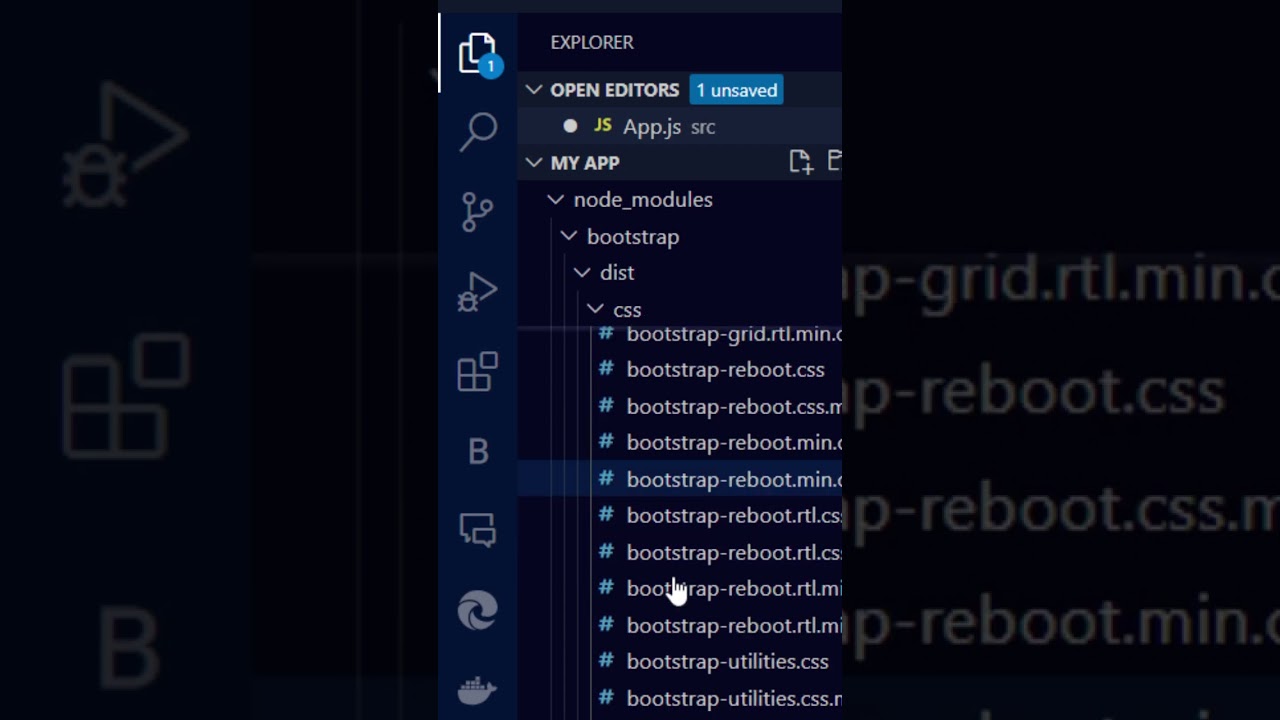This screenshot has height=720, width=1280.
Task: Click the JS file icon of App.js
Action: click(602, 126)
